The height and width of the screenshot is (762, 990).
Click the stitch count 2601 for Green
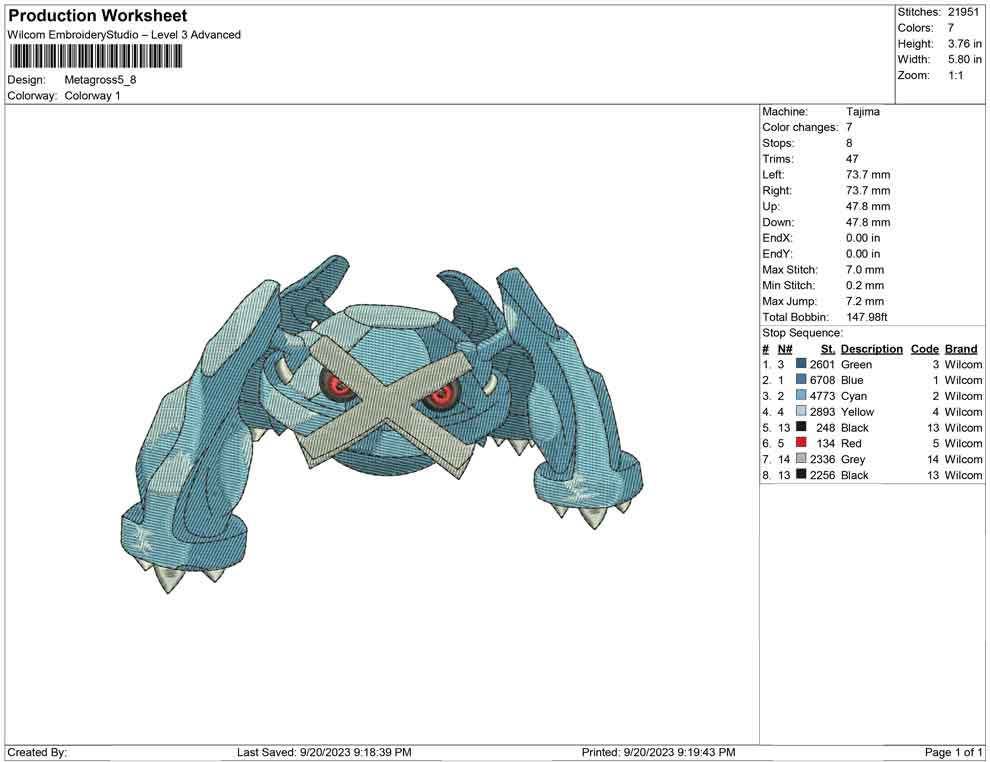823,364
